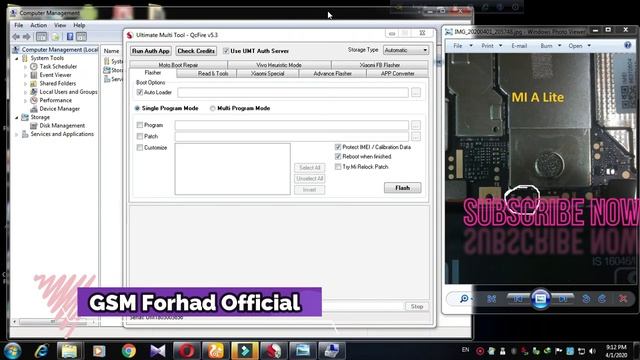Open Print menu in Photo Viewer
This screenshot has height=360, width=640.
point(487,46)
